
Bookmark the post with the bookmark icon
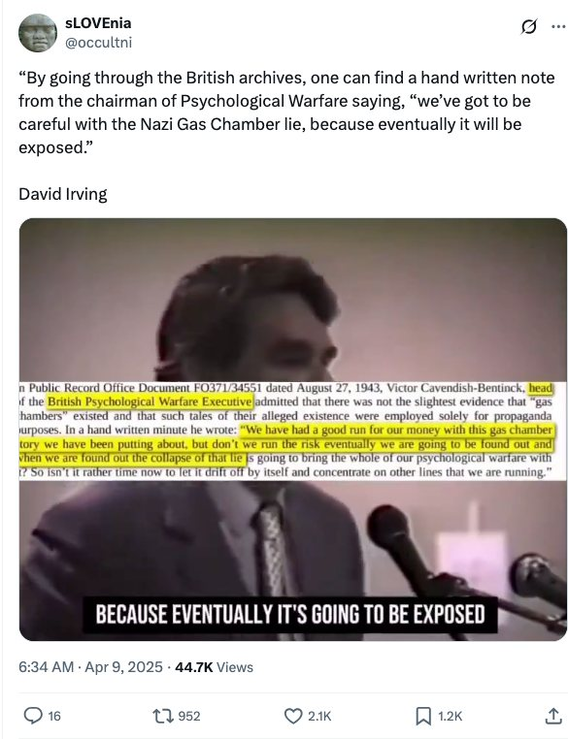pyautogui.click(x=423, y=716)
